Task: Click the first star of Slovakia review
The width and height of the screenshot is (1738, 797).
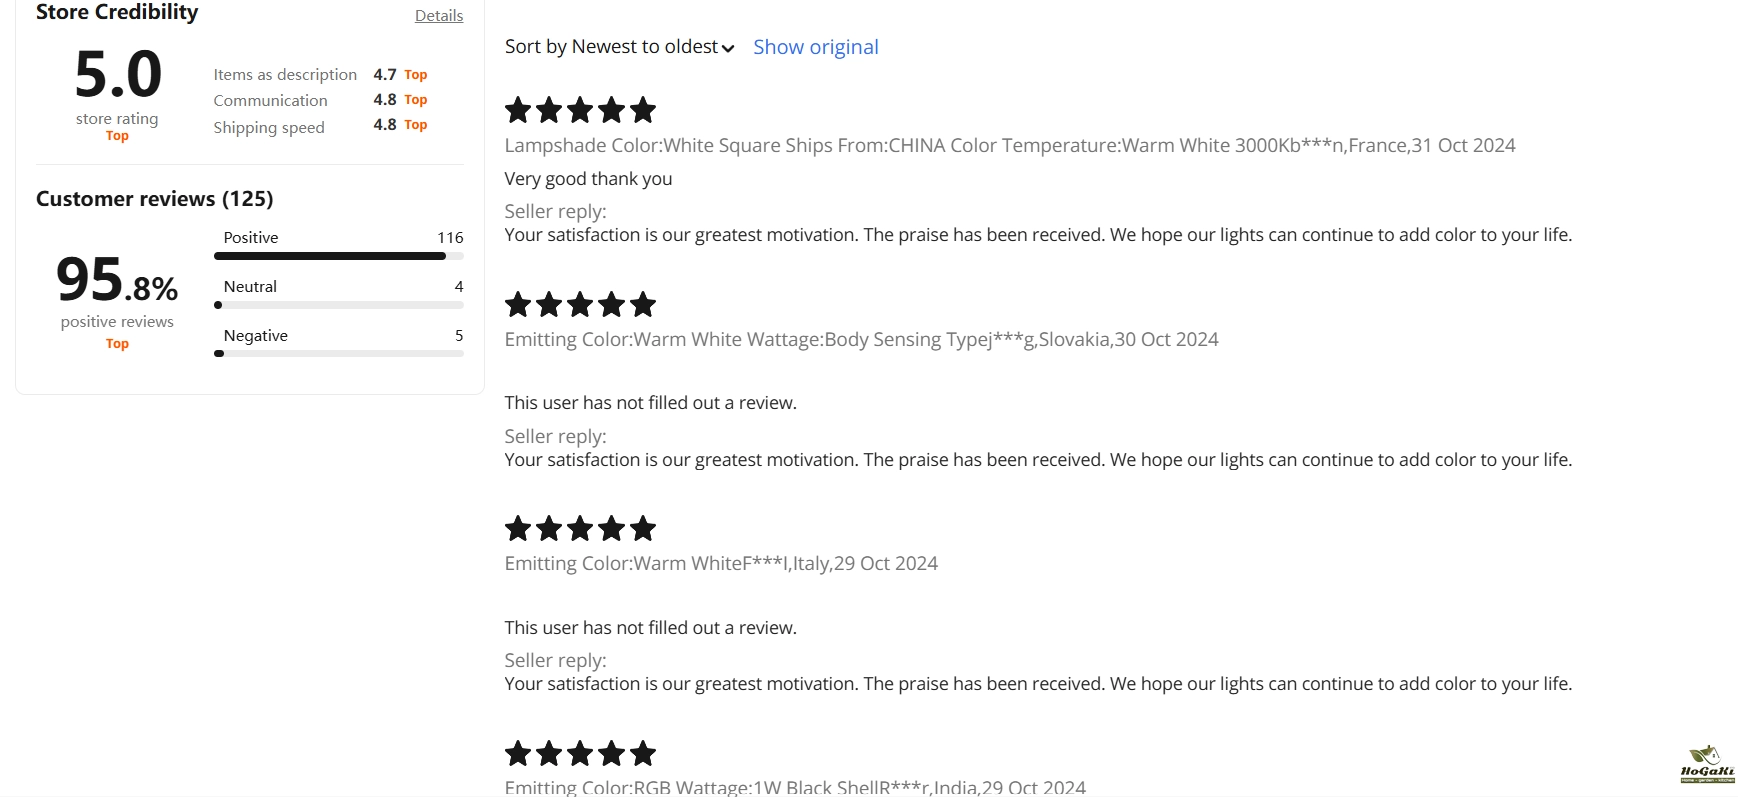Action: (x=518, y=304)
